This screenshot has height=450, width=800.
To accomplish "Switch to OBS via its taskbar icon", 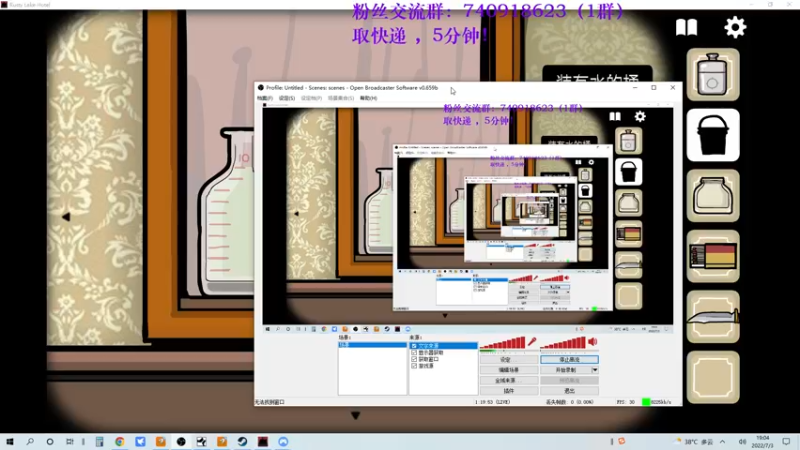I will coord(181,441).
